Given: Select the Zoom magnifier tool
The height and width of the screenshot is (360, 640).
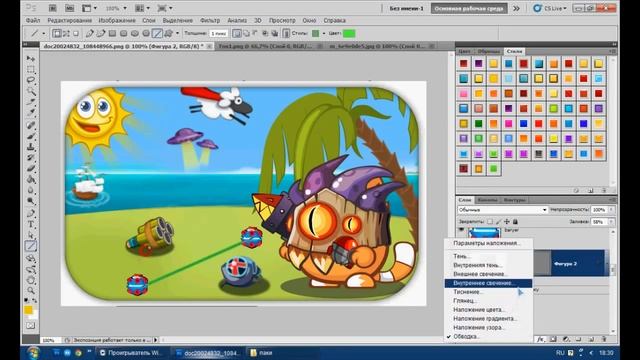Looking at the screenshot, I should coord(31,290).
